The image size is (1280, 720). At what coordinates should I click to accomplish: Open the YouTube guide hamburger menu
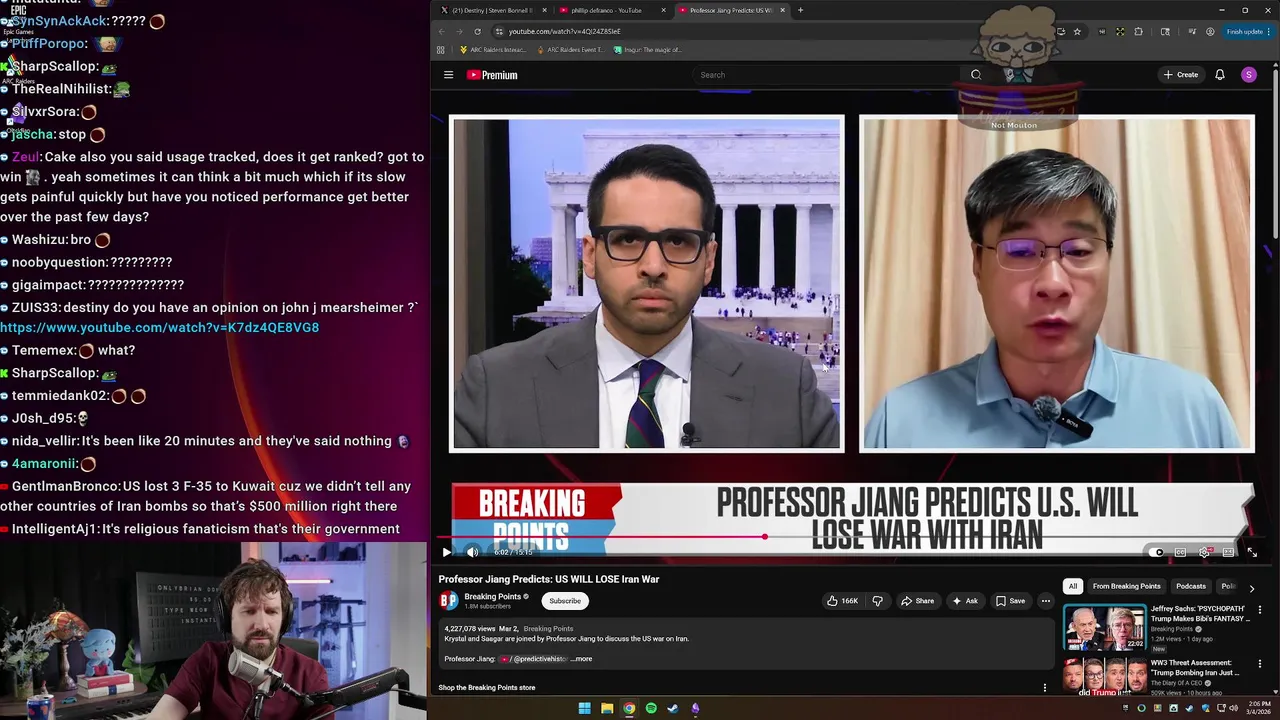448,75
